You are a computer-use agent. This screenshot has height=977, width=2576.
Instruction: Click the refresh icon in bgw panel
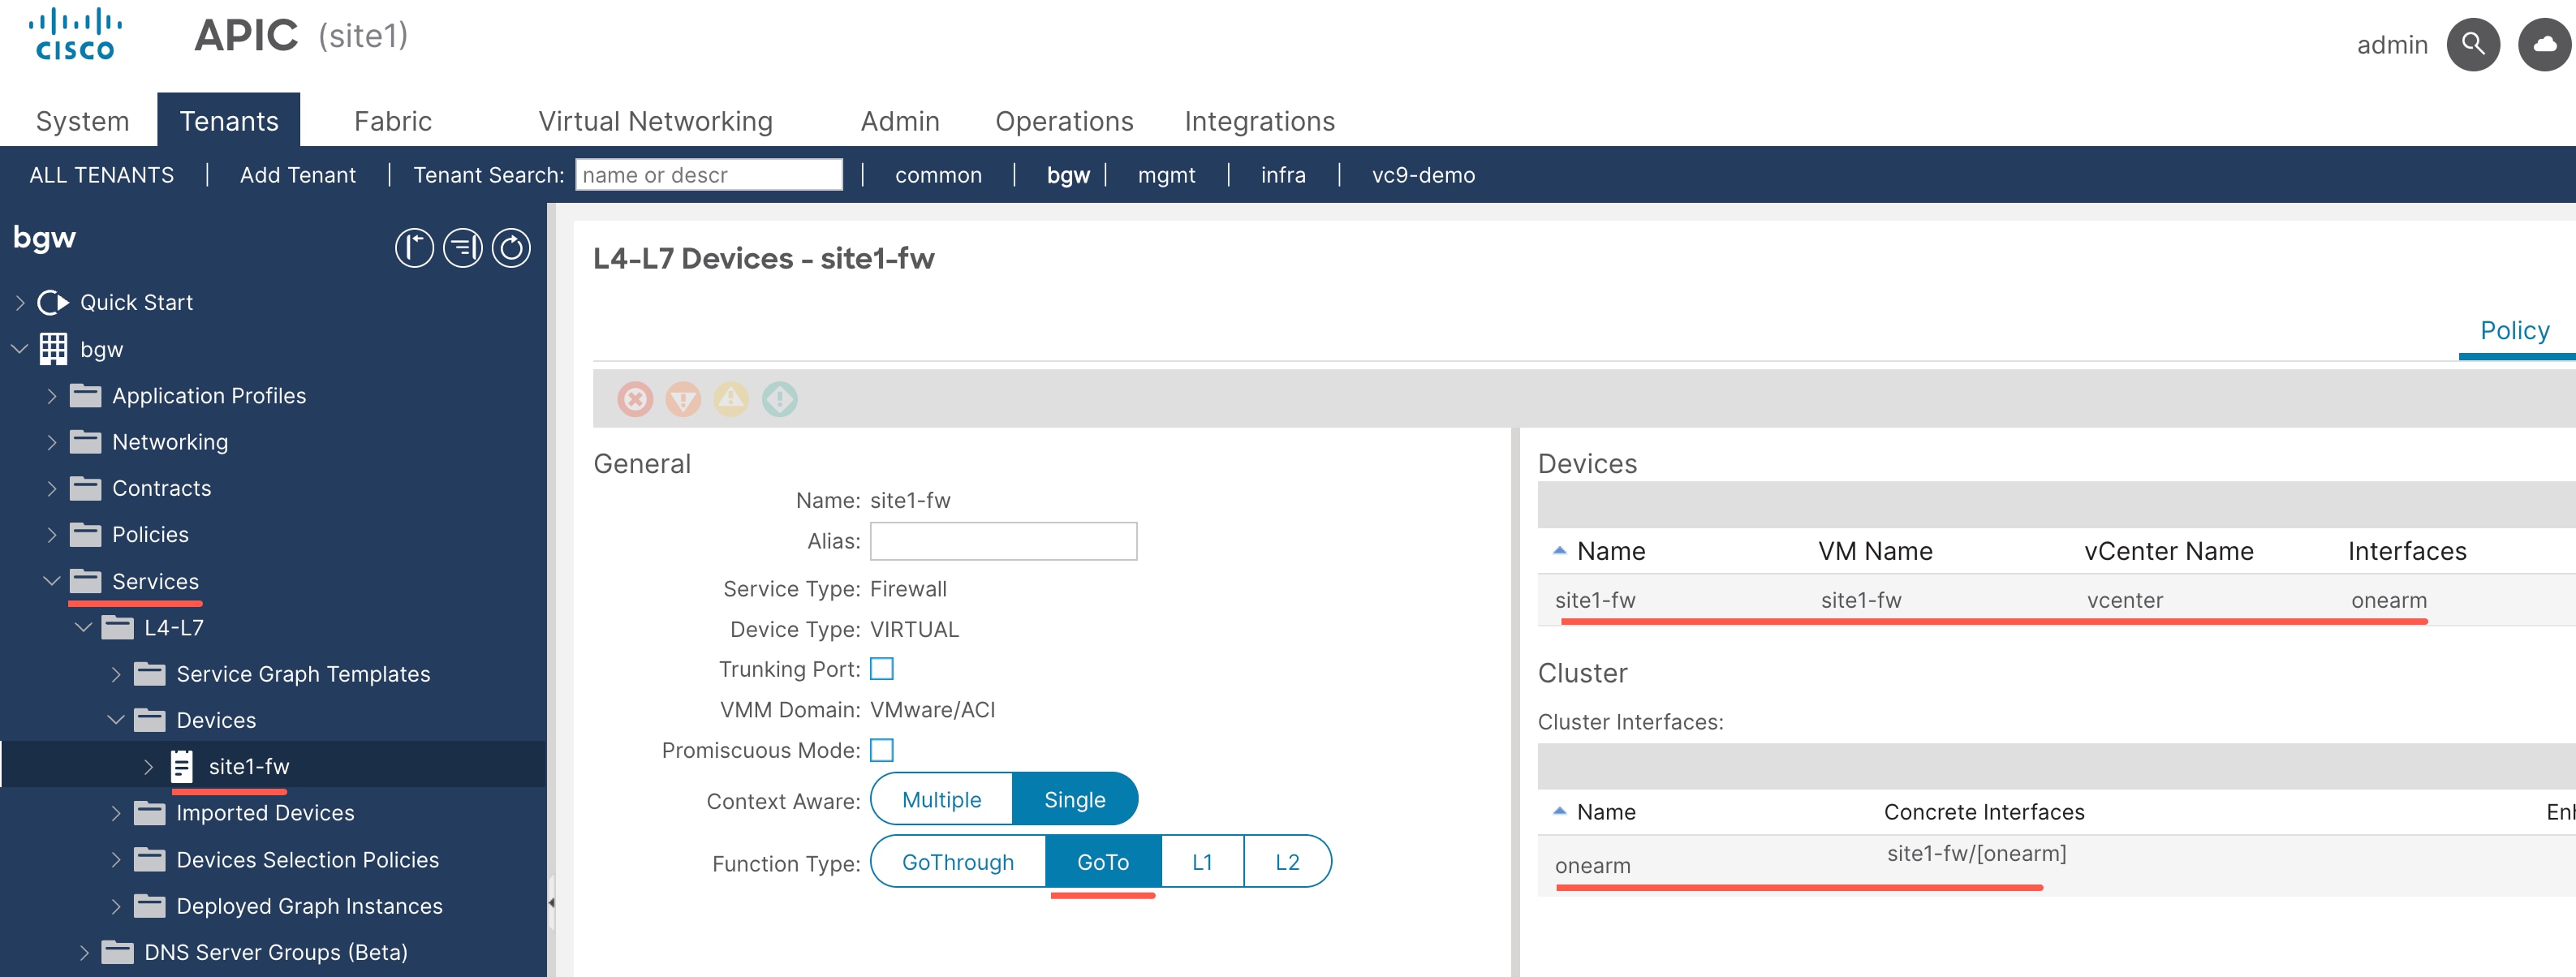click(x=511, y=248)
